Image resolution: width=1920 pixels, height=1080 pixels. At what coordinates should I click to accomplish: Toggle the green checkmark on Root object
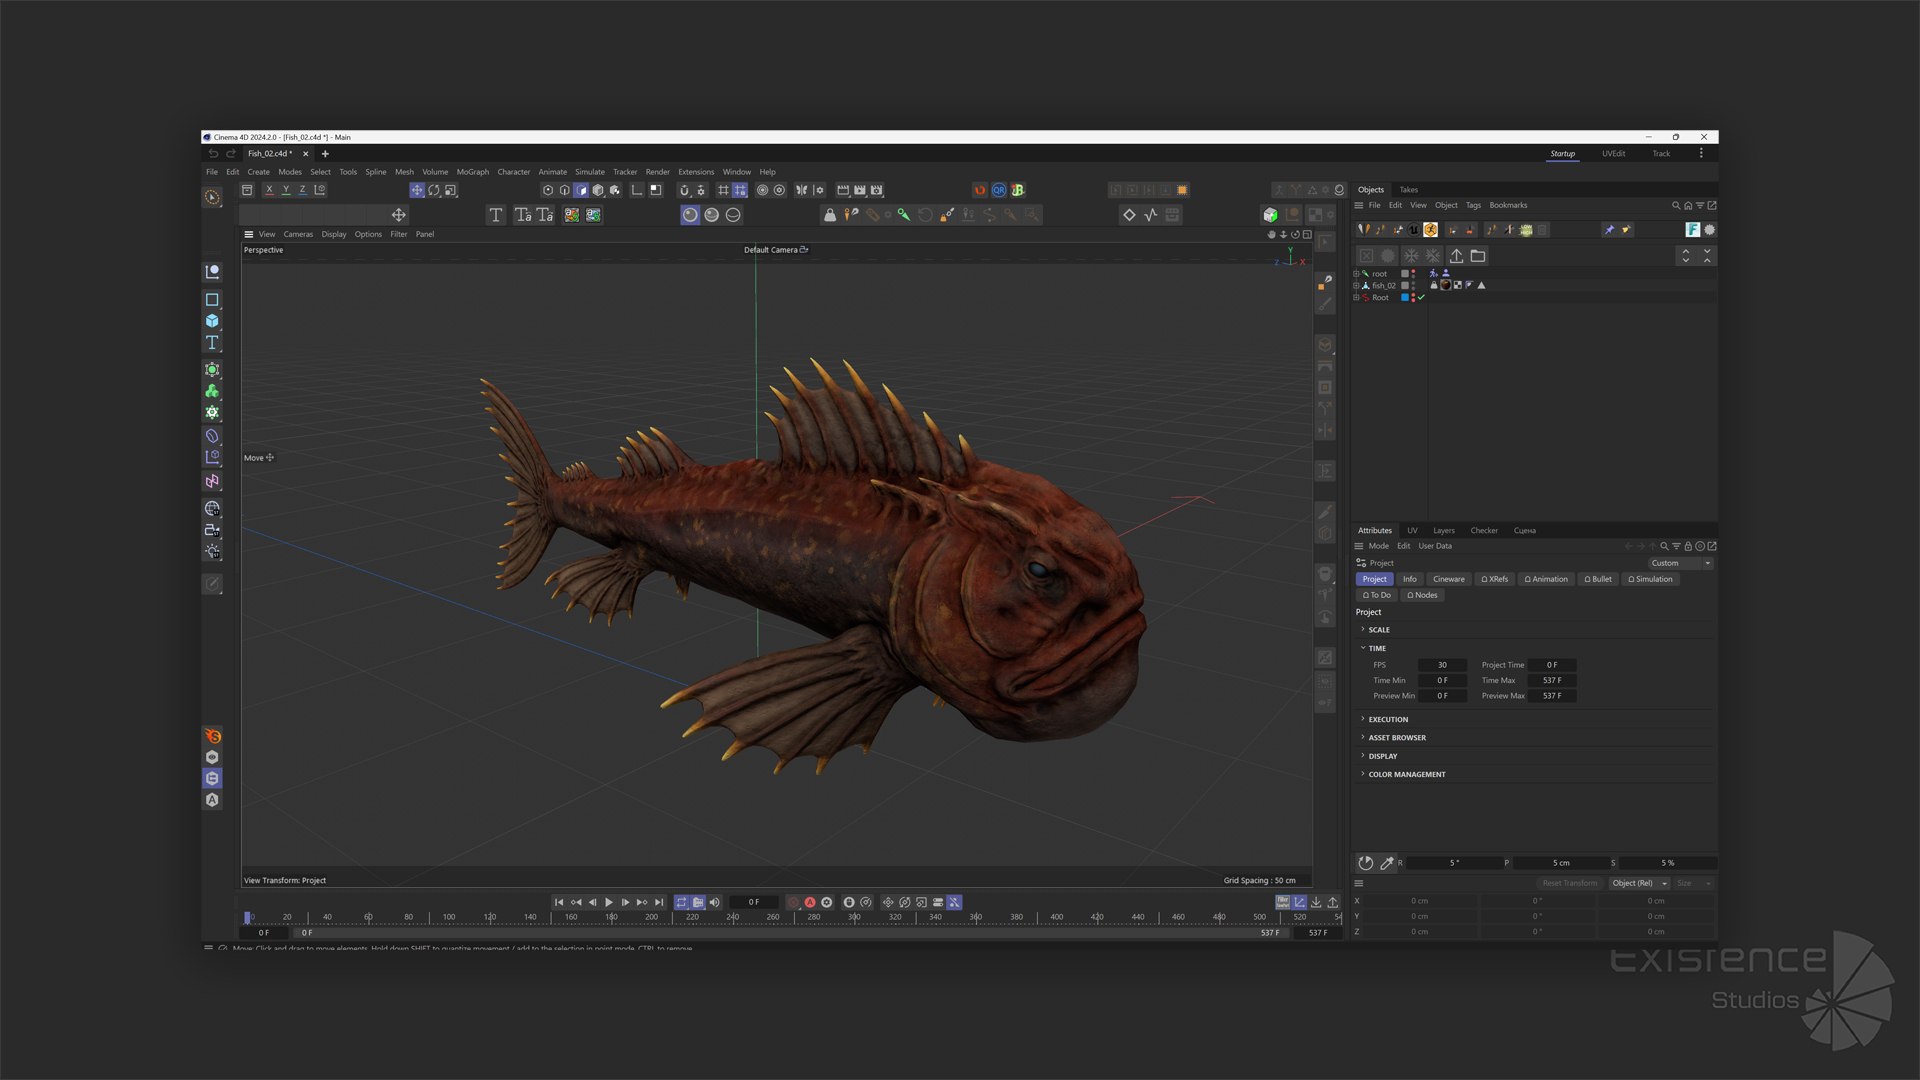1421,298
